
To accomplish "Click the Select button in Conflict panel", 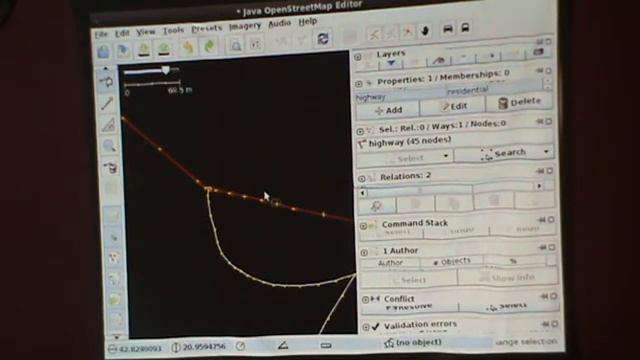I will [x=508, y=307].
